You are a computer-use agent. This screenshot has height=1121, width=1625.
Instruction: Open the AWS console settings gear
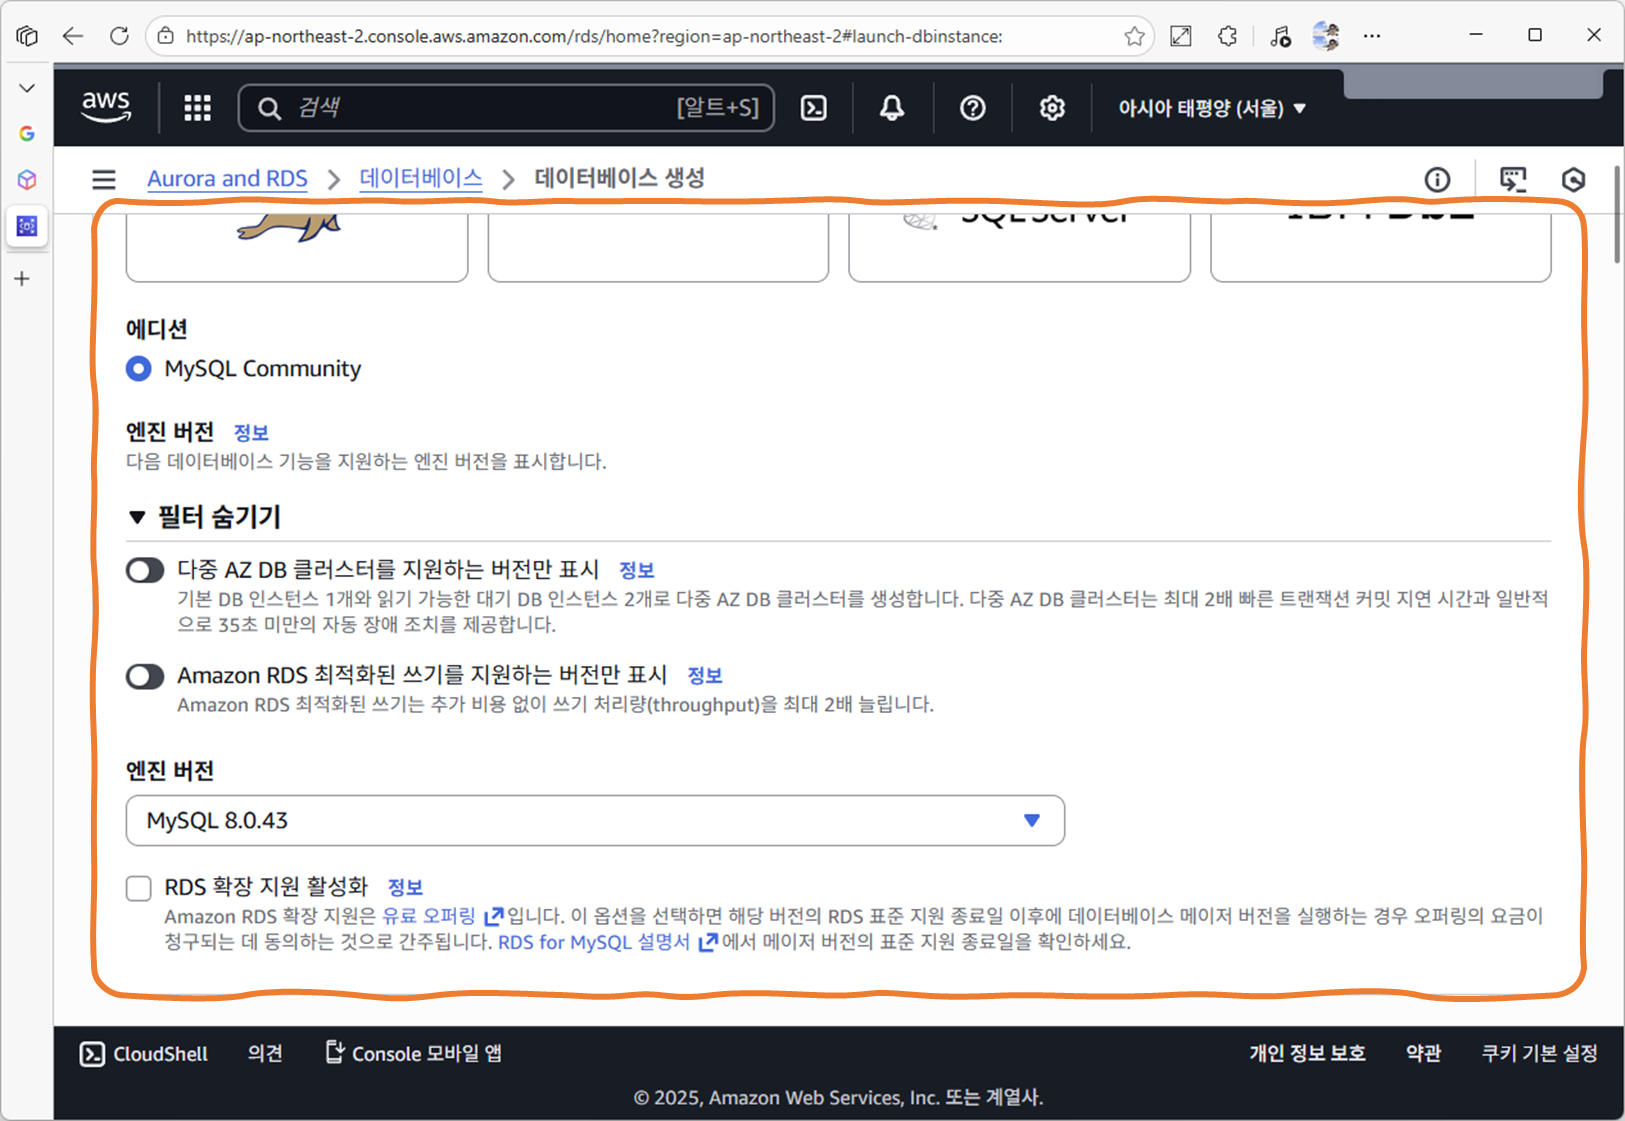pos(1052,108)
